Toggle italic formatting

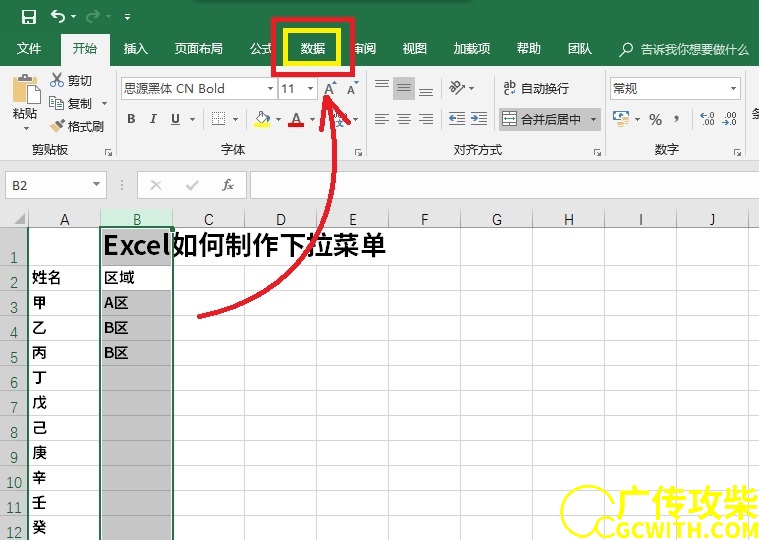tap(153, 119)
